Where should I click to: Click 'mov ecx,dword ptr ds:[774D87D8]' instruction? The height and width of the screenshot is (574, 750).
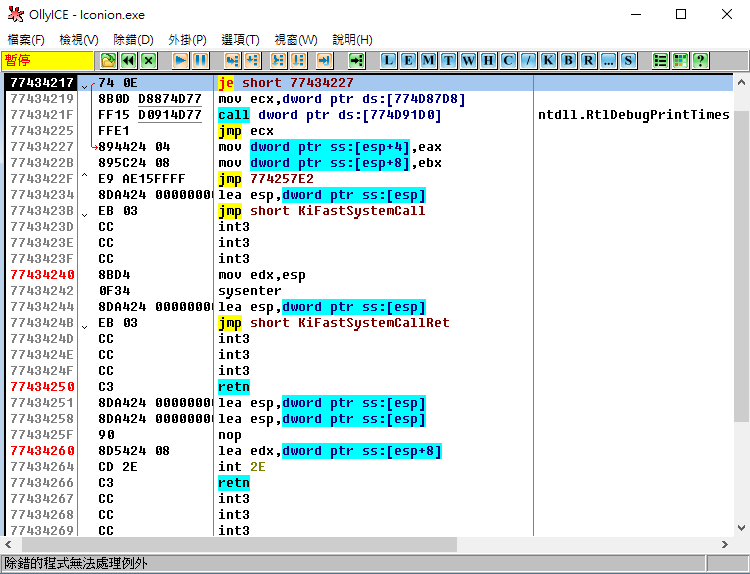point(342,99)
